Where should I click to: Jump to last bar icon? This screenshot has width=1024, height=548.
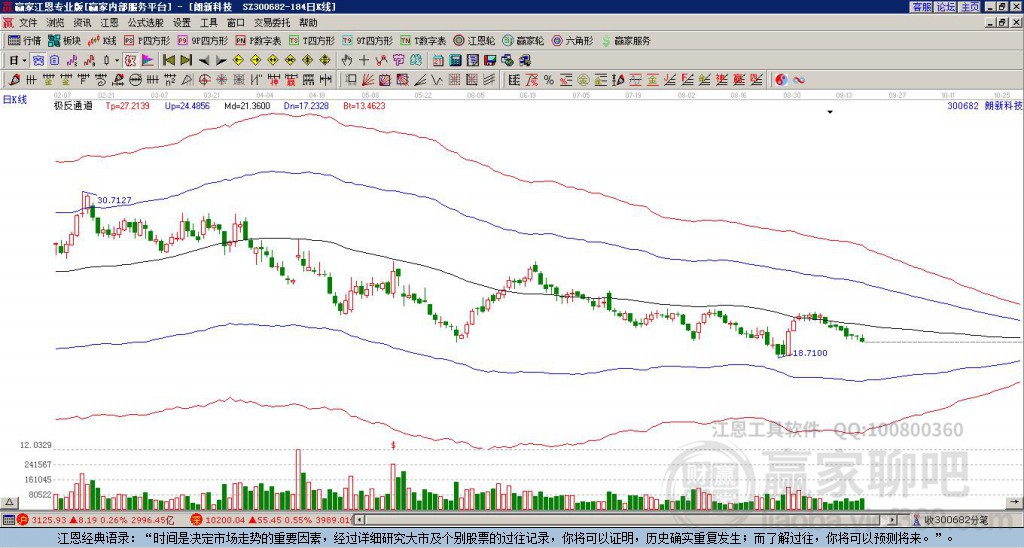tap(186, 61)
